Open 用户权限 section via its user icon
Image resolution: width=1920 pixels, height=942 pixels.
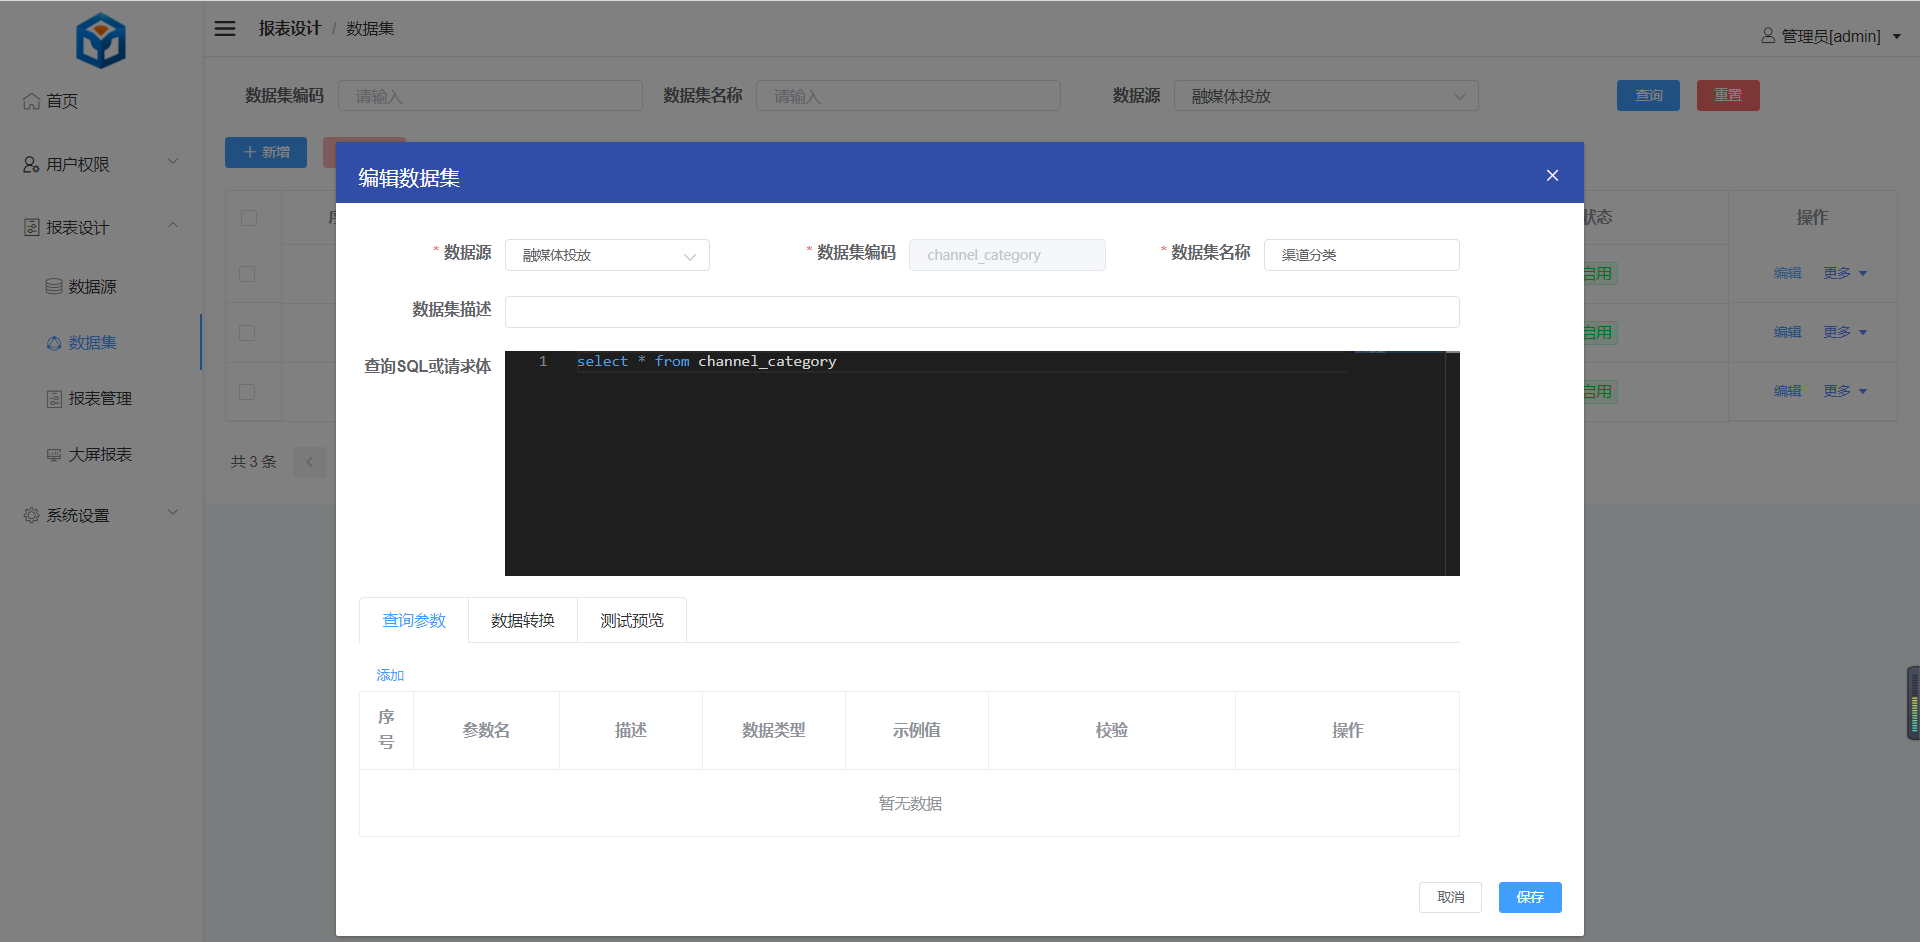click(30, 163)
